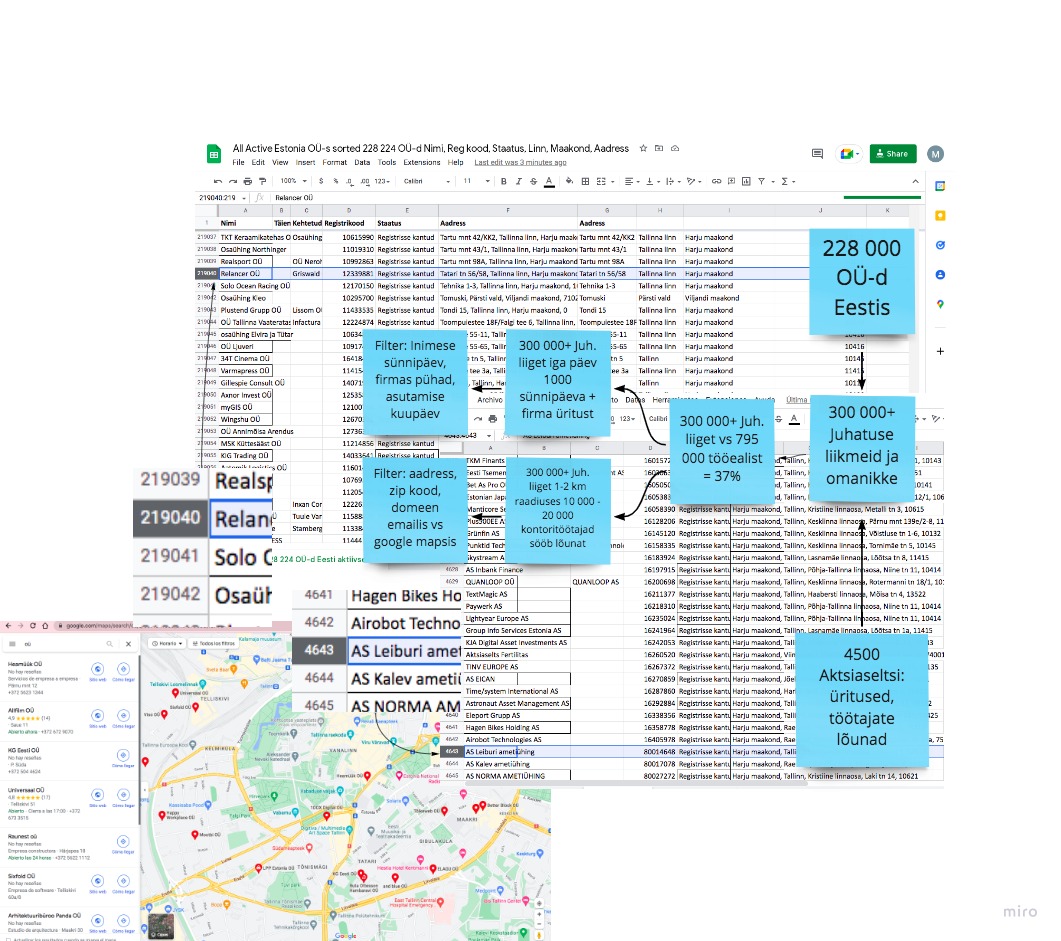Clear the Maps search with X
The height and width of the screenshot is (941, 1061).
coord(128,644)
